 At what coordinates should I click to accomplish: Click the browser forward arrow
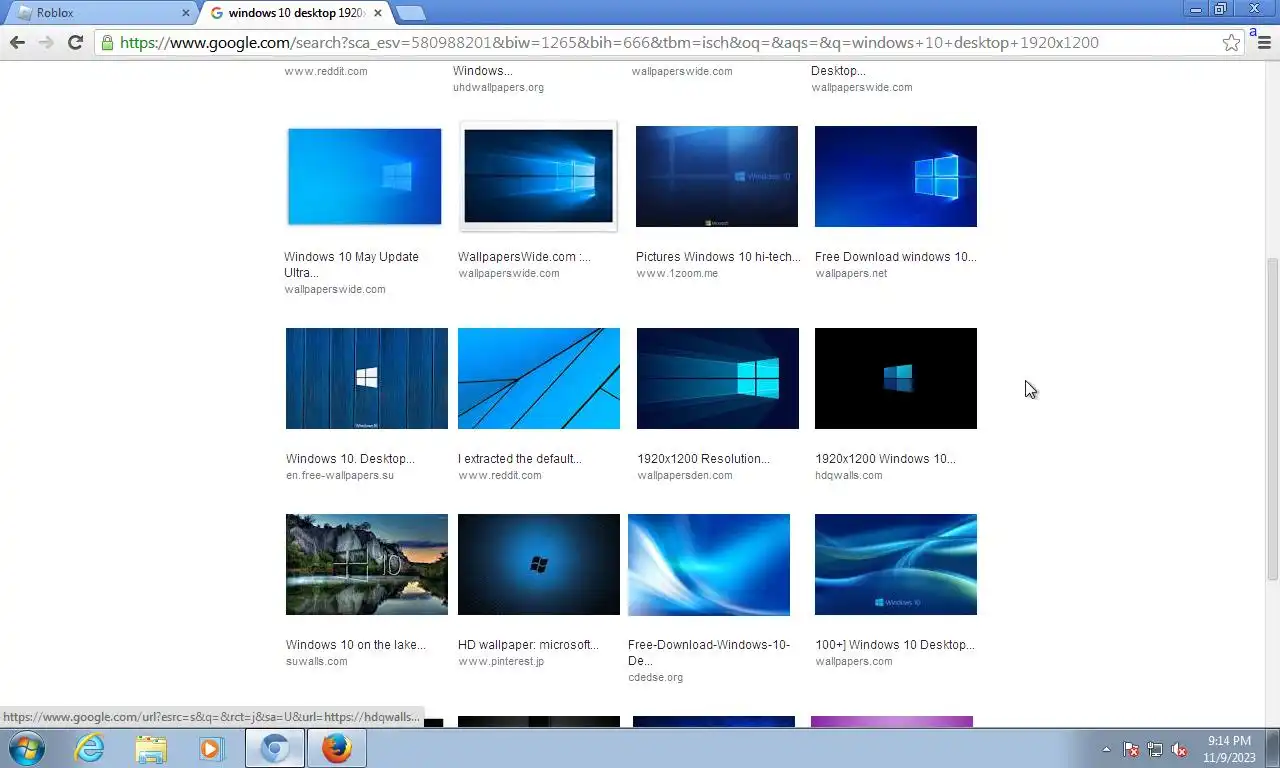(45, 42)
